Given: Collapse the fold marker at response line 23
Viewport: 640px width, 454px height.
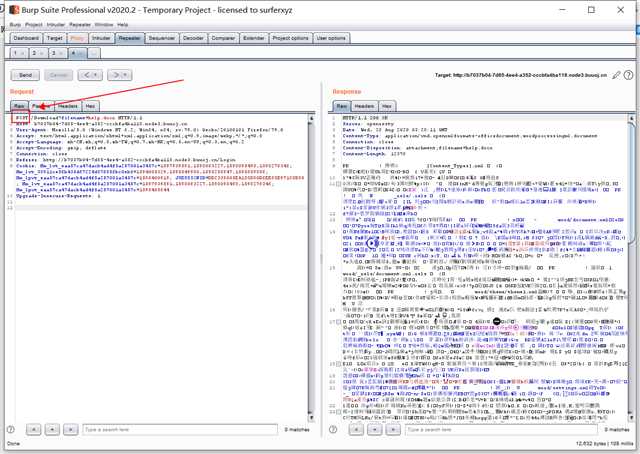Looking at the screenshot, I should (338, 412).
